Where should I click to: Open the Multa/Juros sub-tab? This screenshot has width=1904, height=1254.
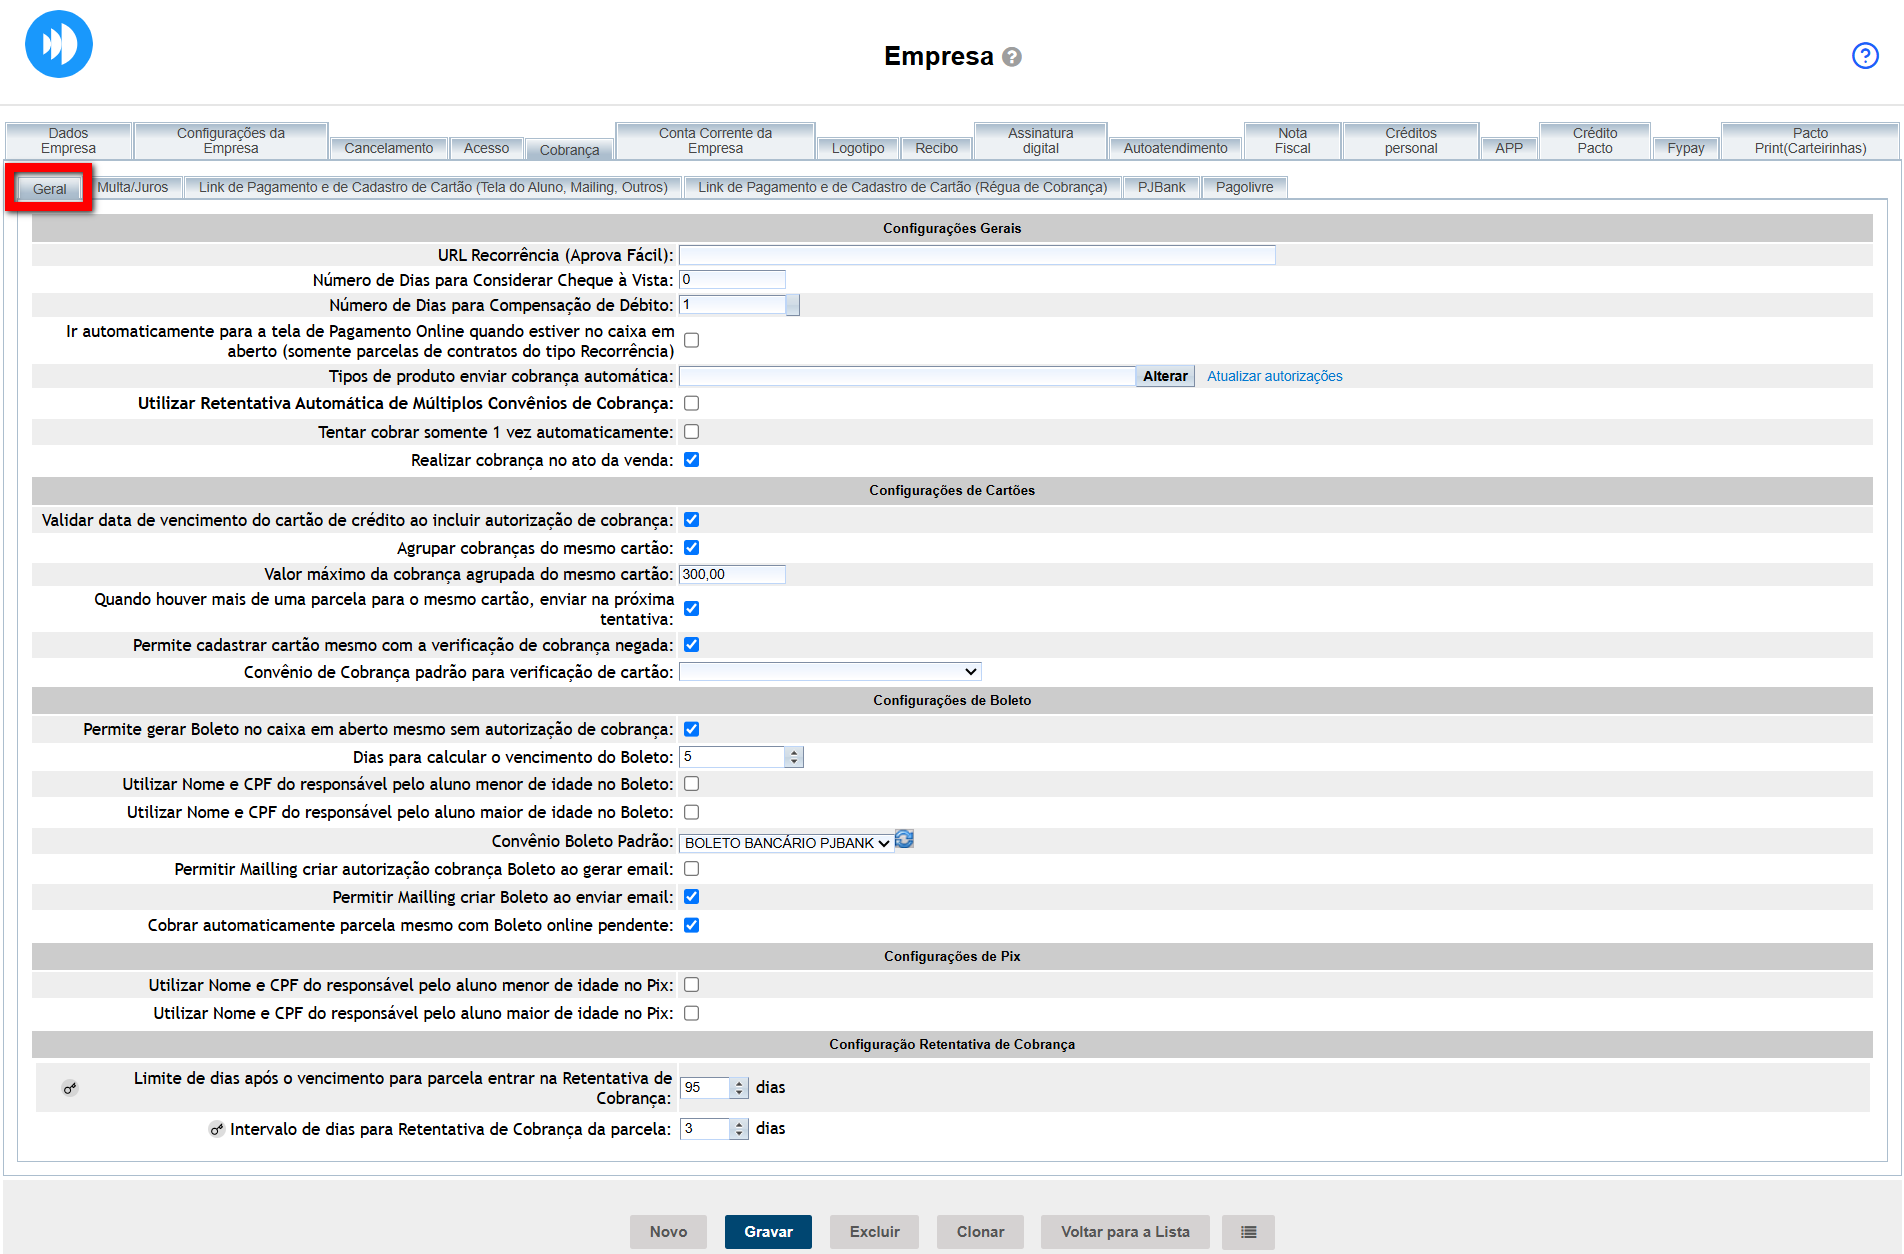(133, 187)
